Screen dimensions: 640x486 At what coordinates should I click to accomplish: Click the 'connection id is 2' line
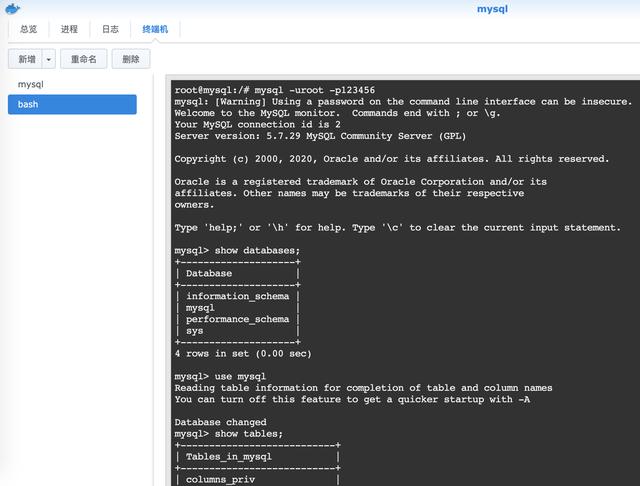[258, 124]
